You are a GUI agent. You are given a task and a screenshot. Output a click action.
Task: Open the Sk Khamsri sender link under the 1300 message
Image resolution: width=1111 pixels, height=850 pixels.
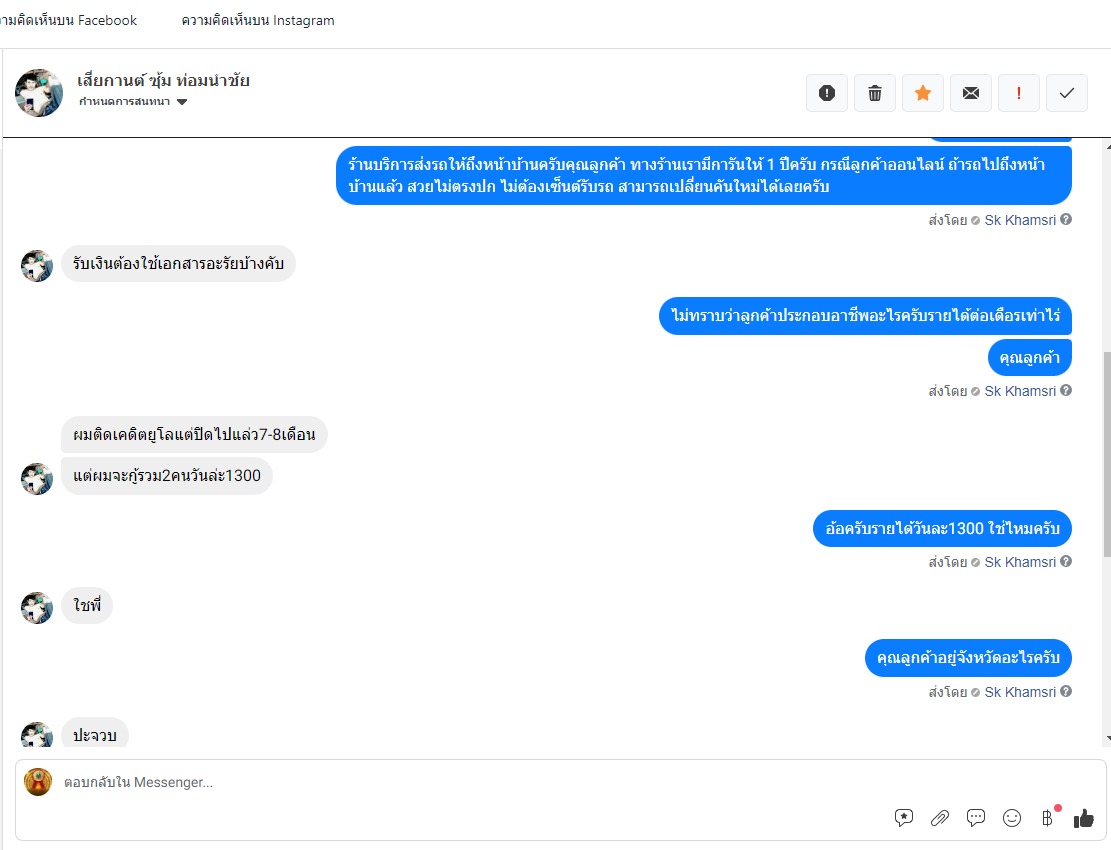1020,562
